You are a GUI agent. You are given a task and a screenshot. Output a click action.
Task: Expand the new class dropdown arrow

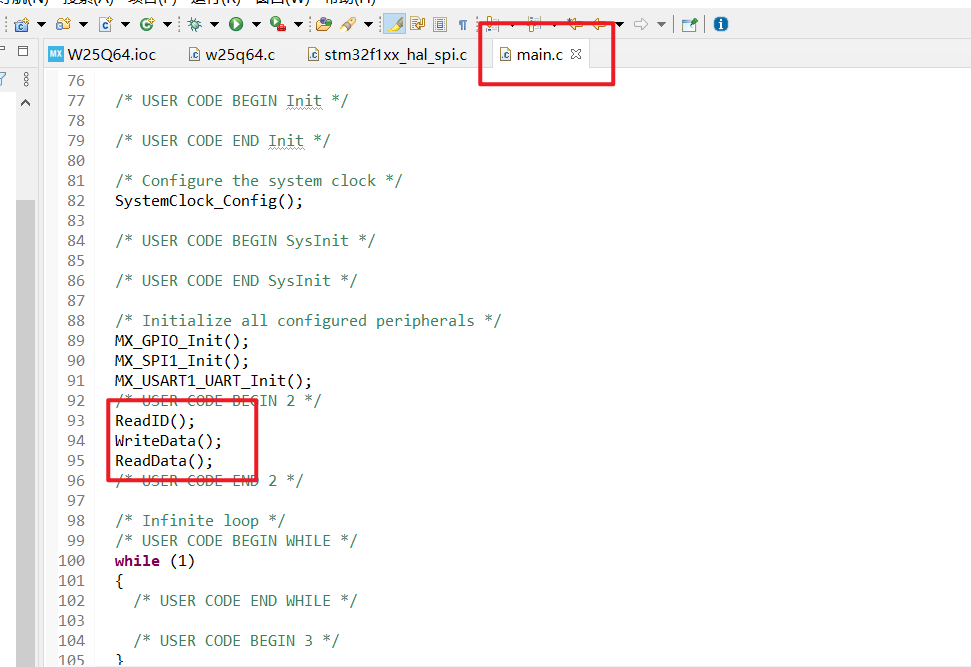tap(167, 25)
